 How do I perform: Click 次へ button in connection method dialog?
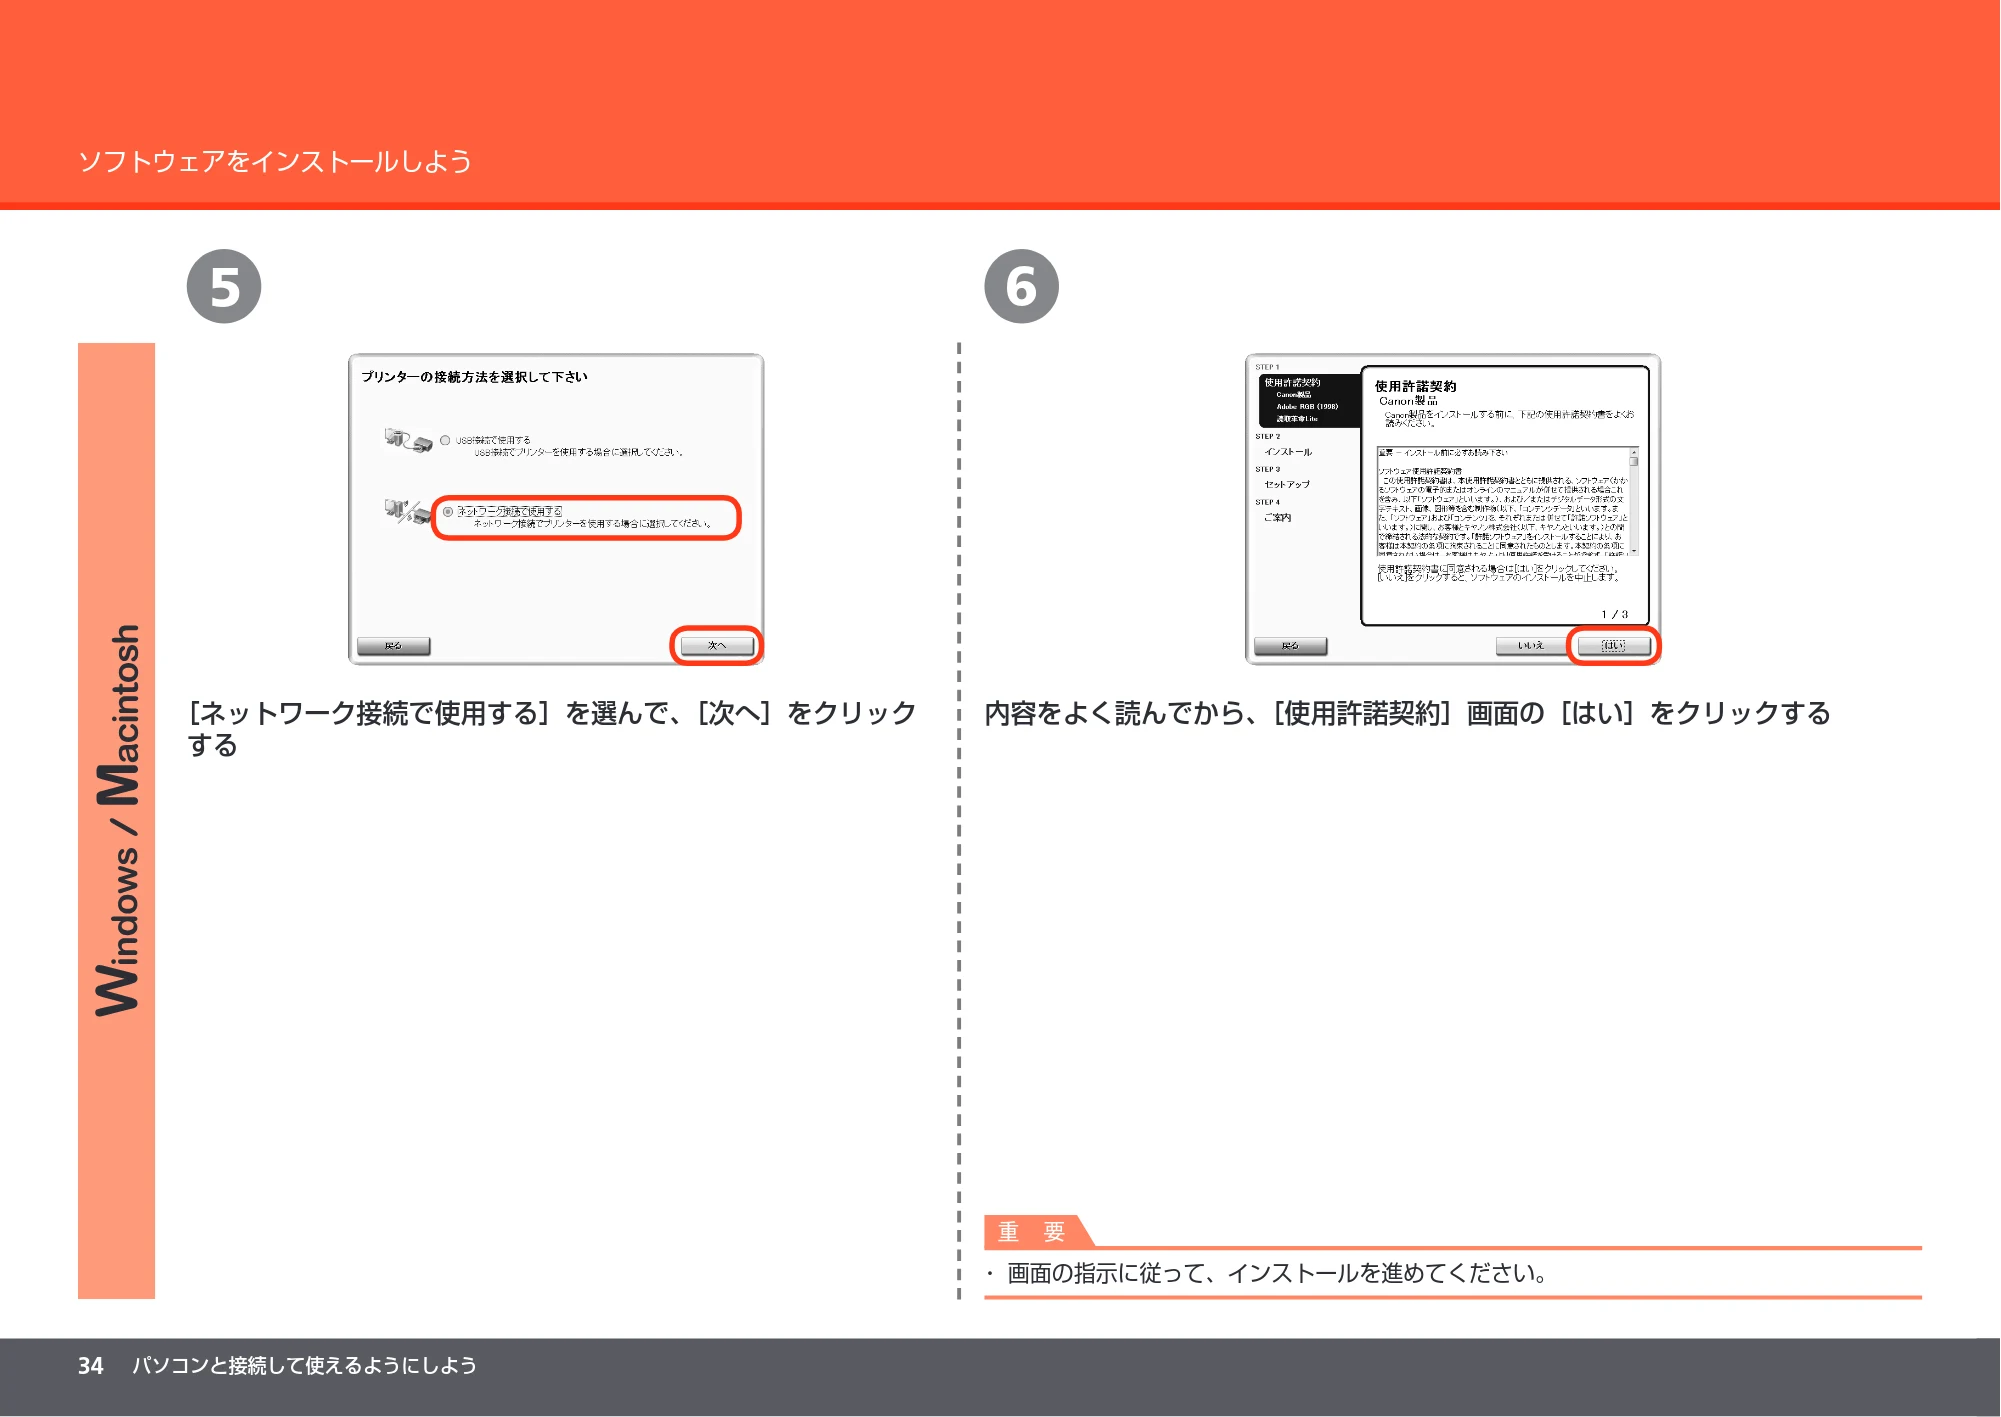tap(717, 646)
